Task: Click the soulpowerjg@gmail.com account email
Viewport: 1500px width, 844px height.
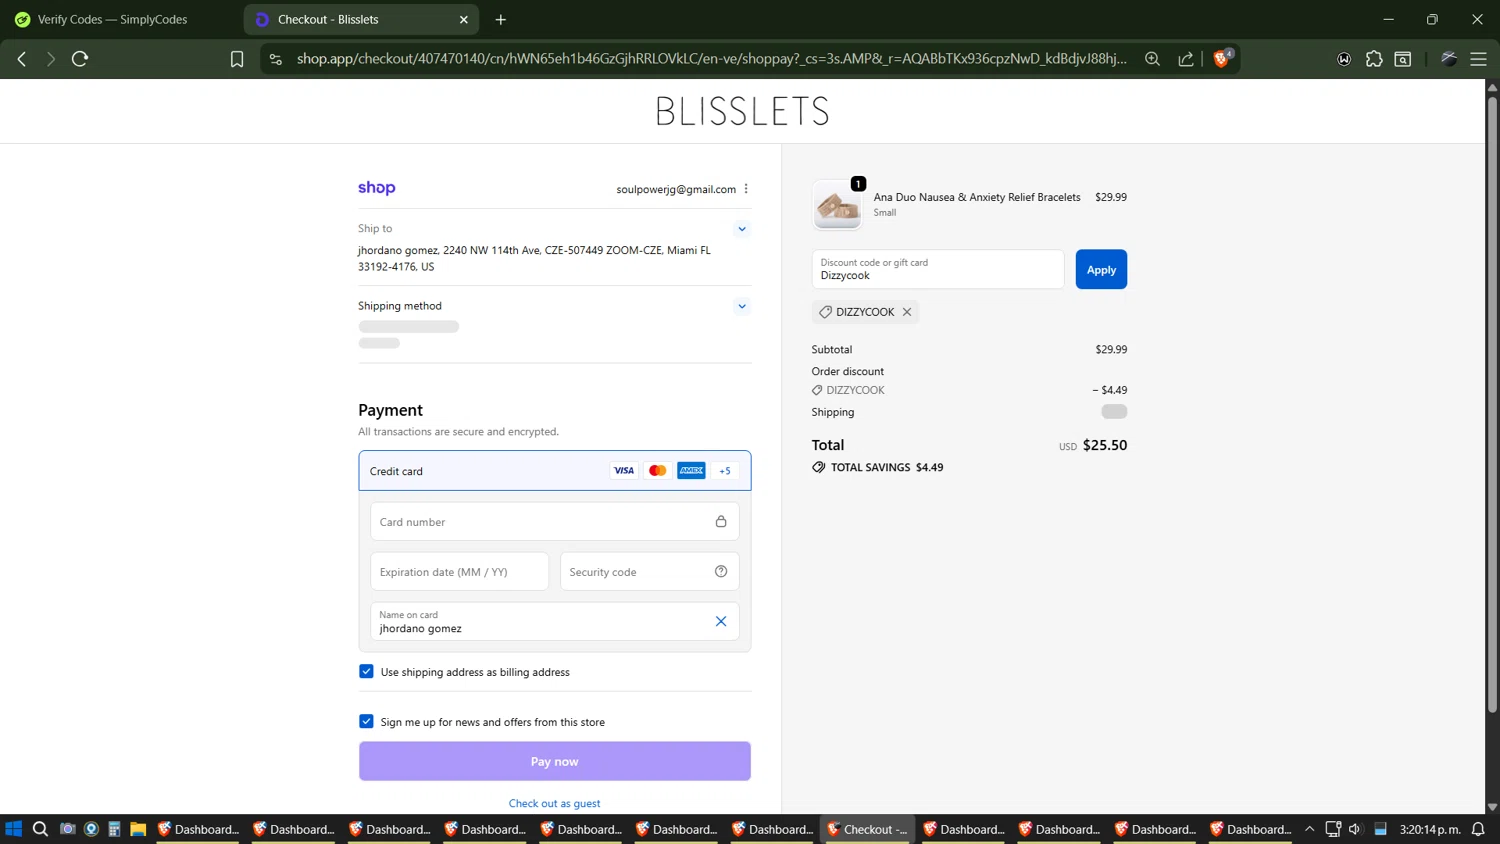Action: [x=676, y=189]
